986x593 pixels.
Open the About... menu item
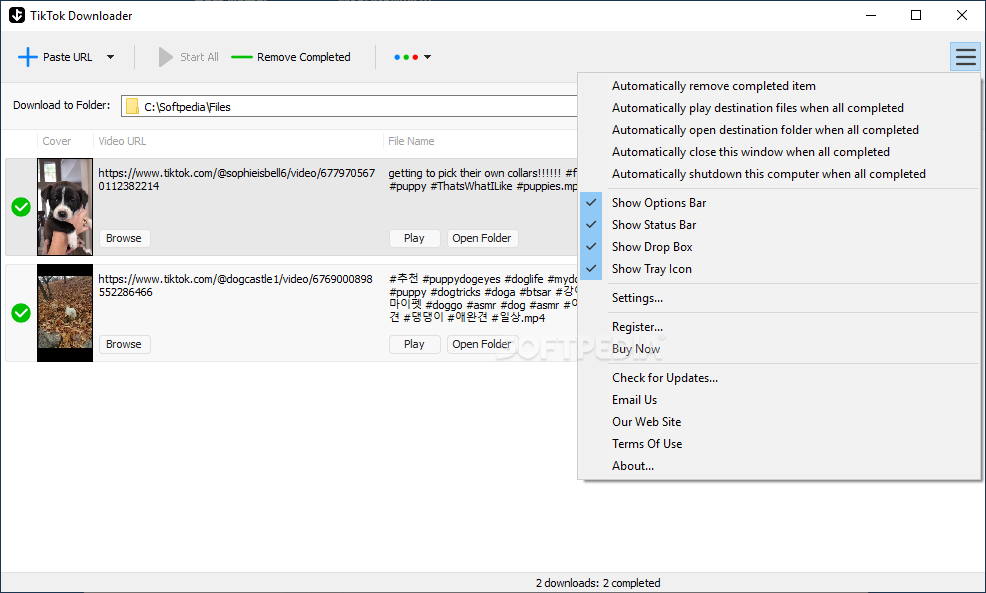click(x=779, y=466)
